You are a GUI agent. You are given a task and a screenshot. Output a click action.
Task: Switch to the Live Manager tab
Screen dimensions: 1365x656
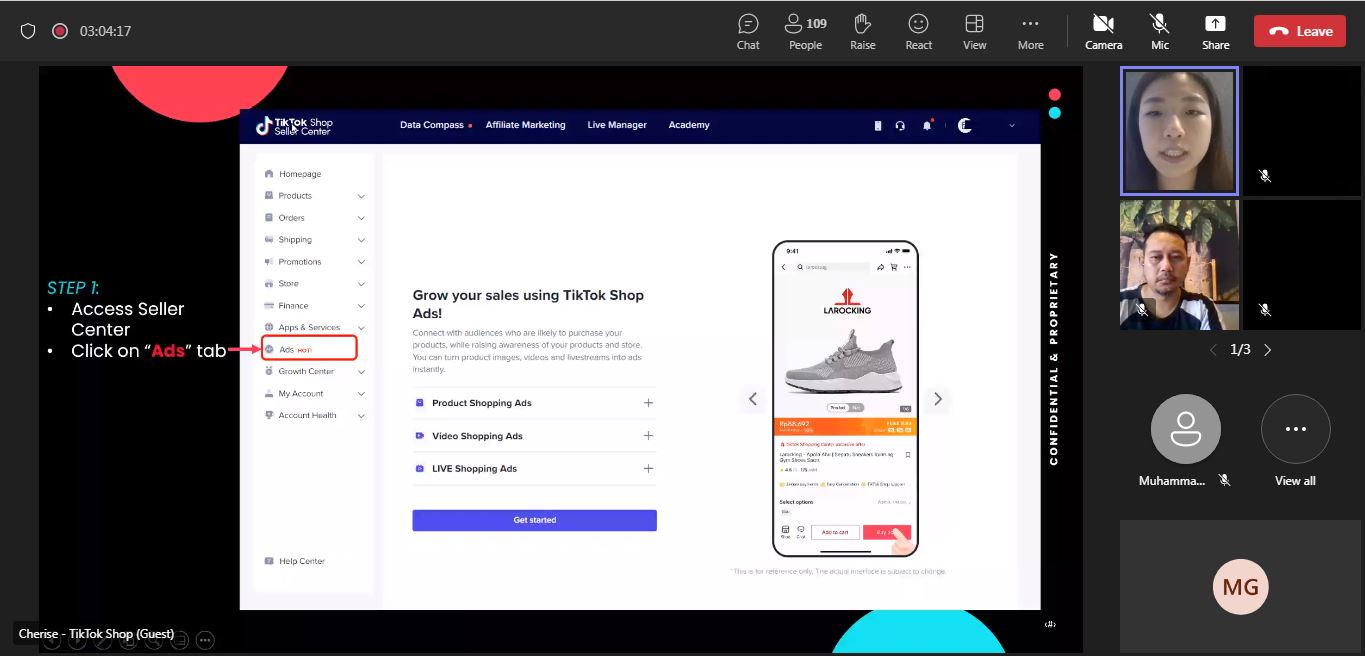coord(617,125)
